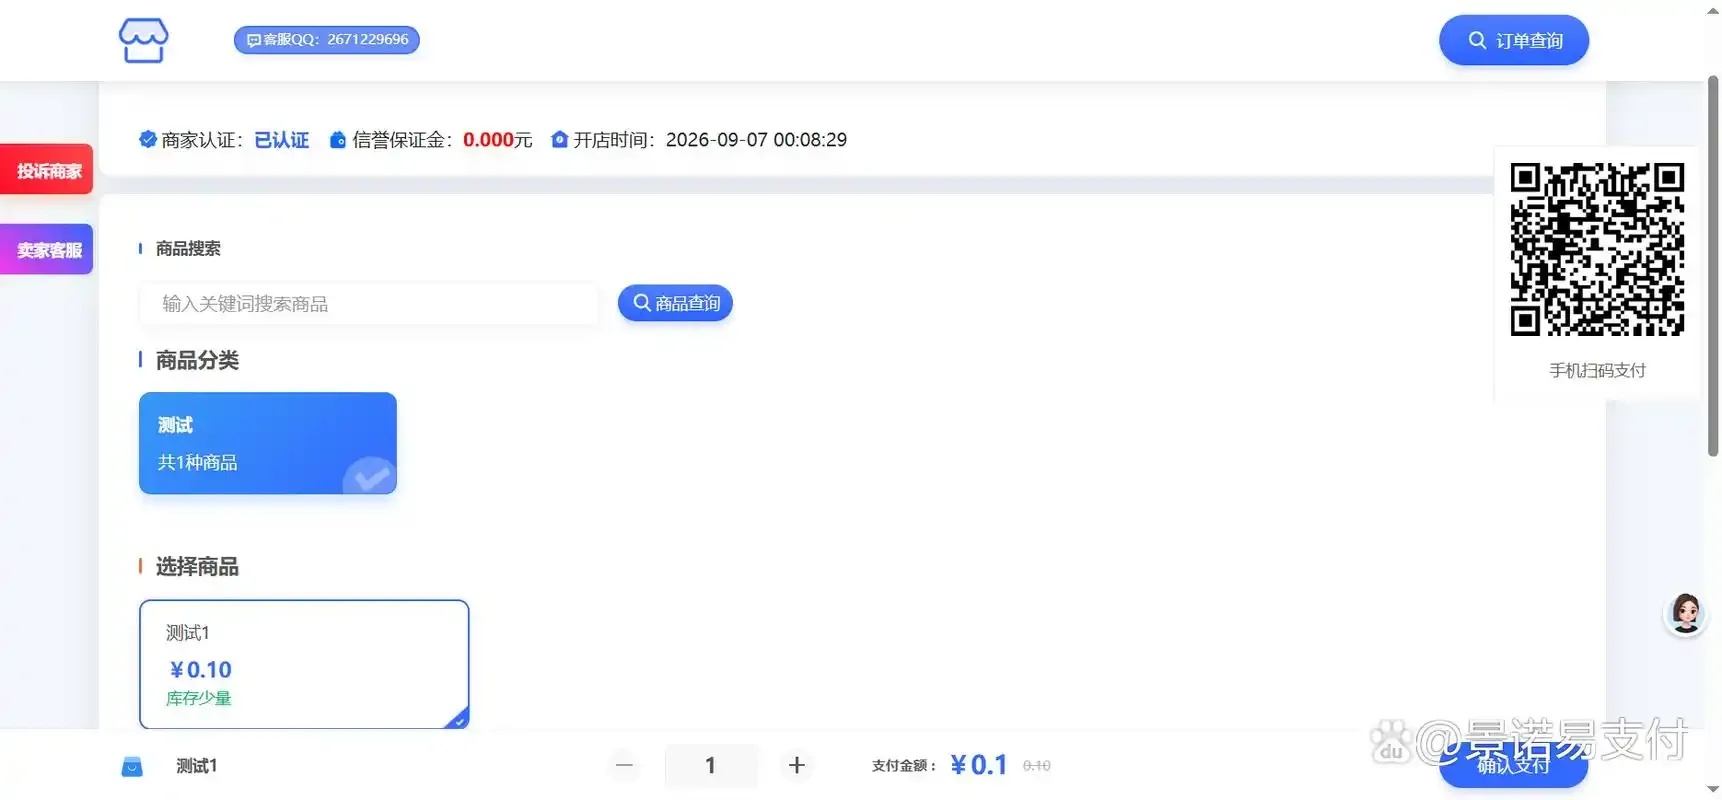Click the 开店时间 shop opening icon
This screenshot has width=1722, height=800.
click(560, 139)
